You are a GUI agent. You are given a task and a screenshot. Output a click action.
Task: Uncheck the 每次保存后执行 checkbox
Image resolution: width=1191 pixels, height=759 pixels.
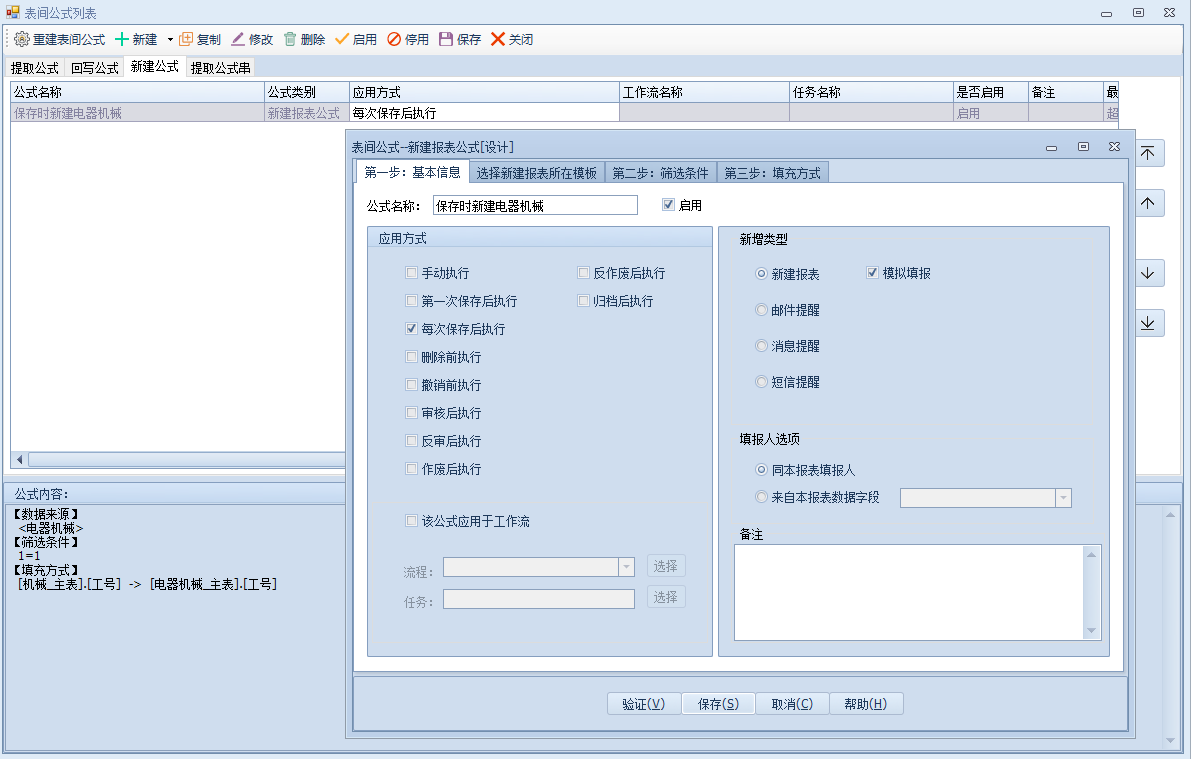pos(412,329)
